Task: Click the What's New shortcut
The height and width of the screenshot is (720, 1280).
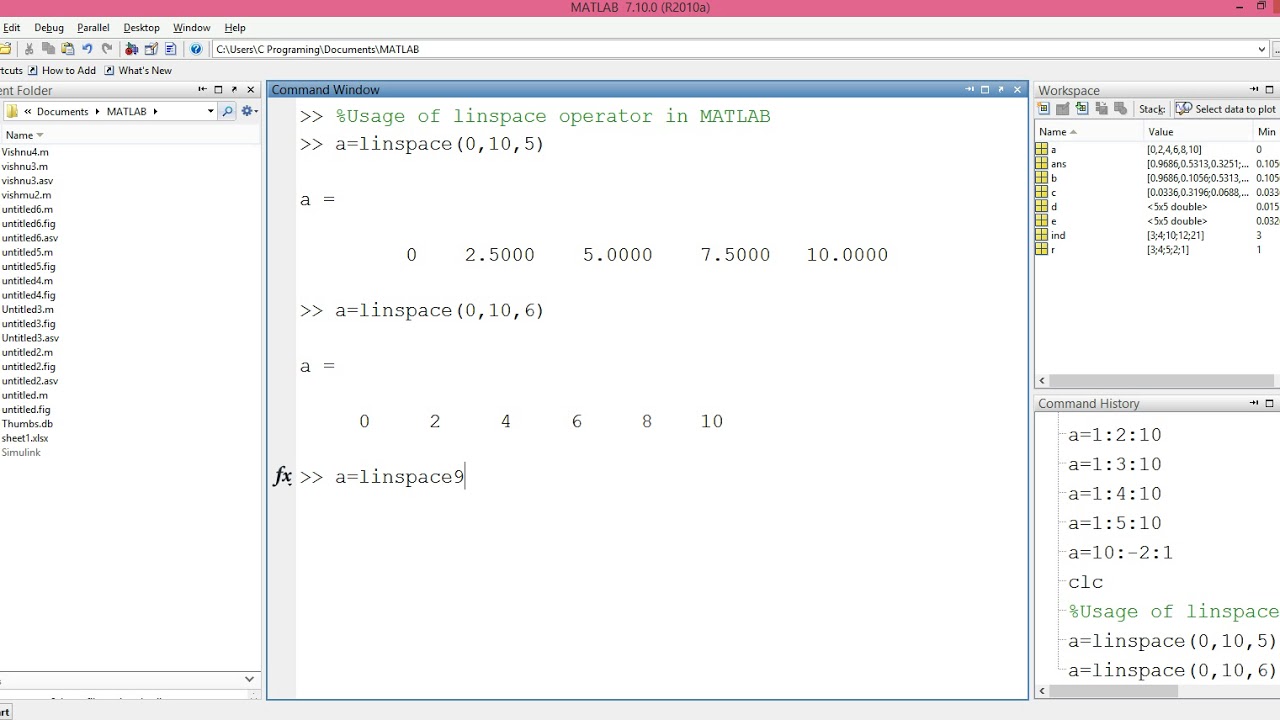Action: (138, 71)
